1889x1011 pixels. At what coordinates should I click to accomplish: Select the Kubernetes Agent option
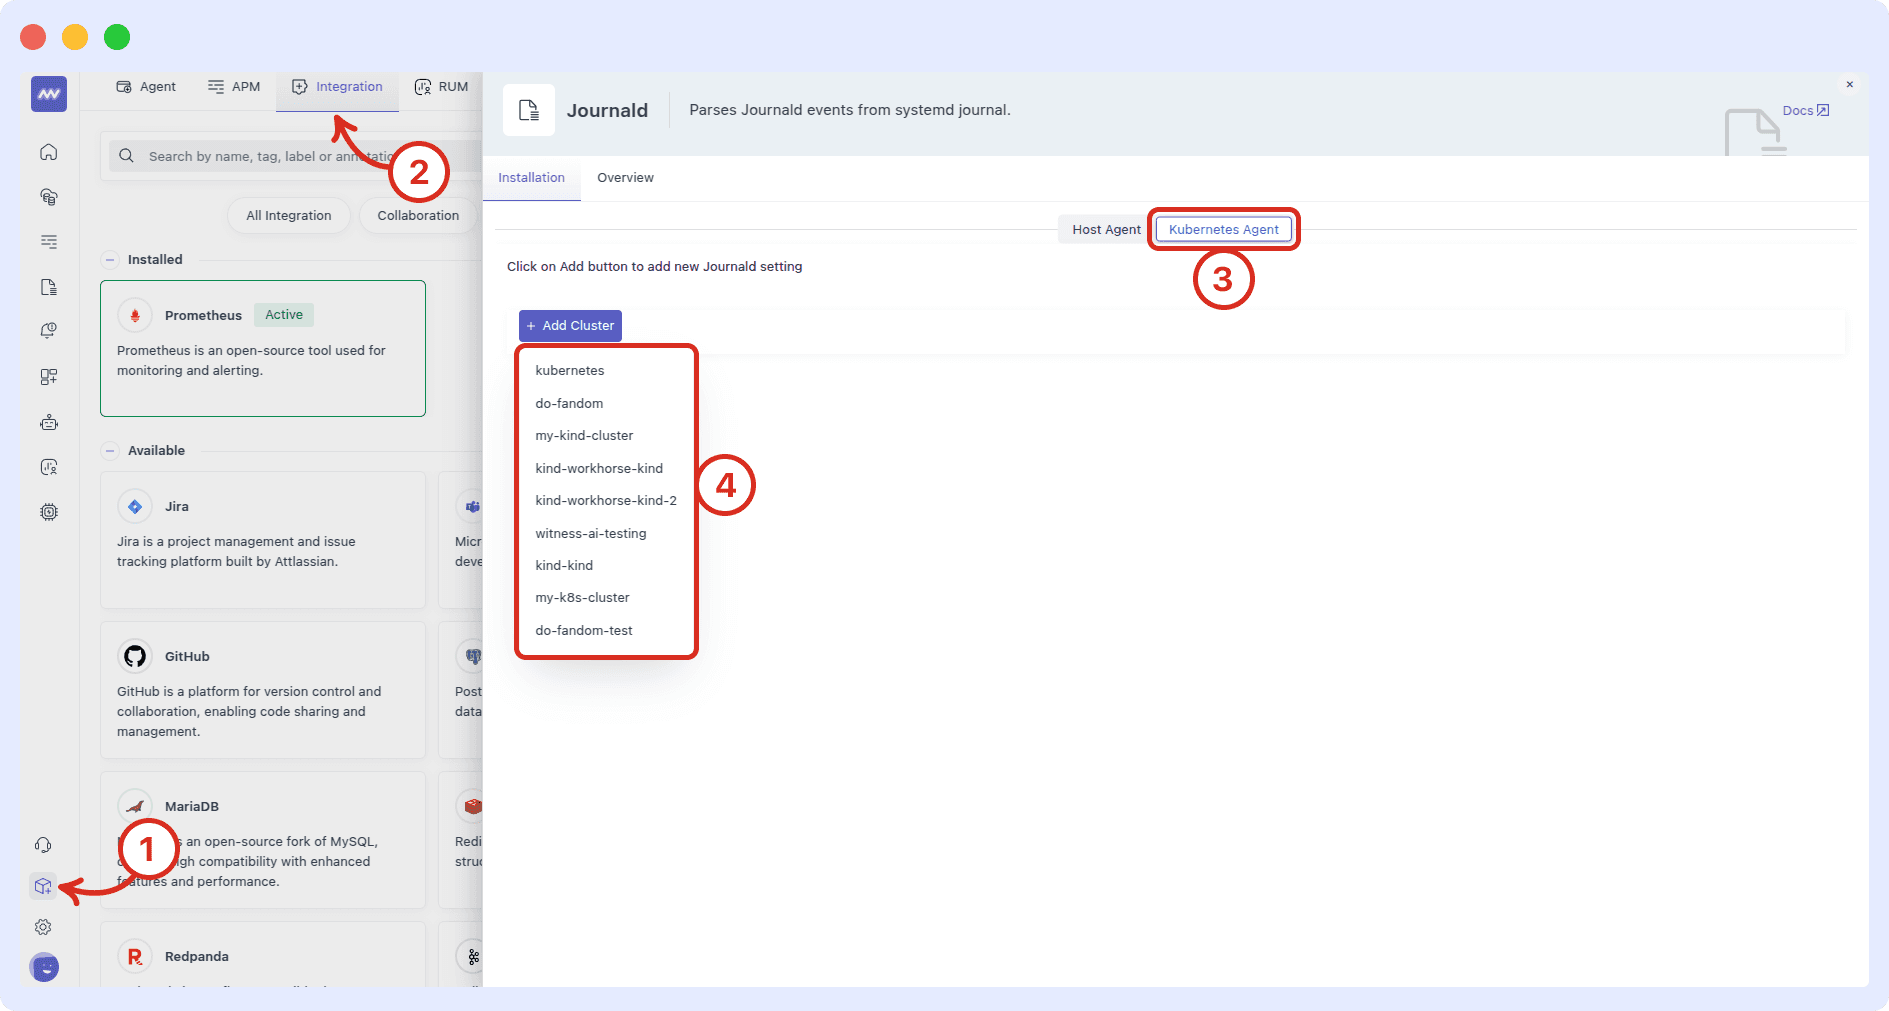click(x=1223, y=229)
